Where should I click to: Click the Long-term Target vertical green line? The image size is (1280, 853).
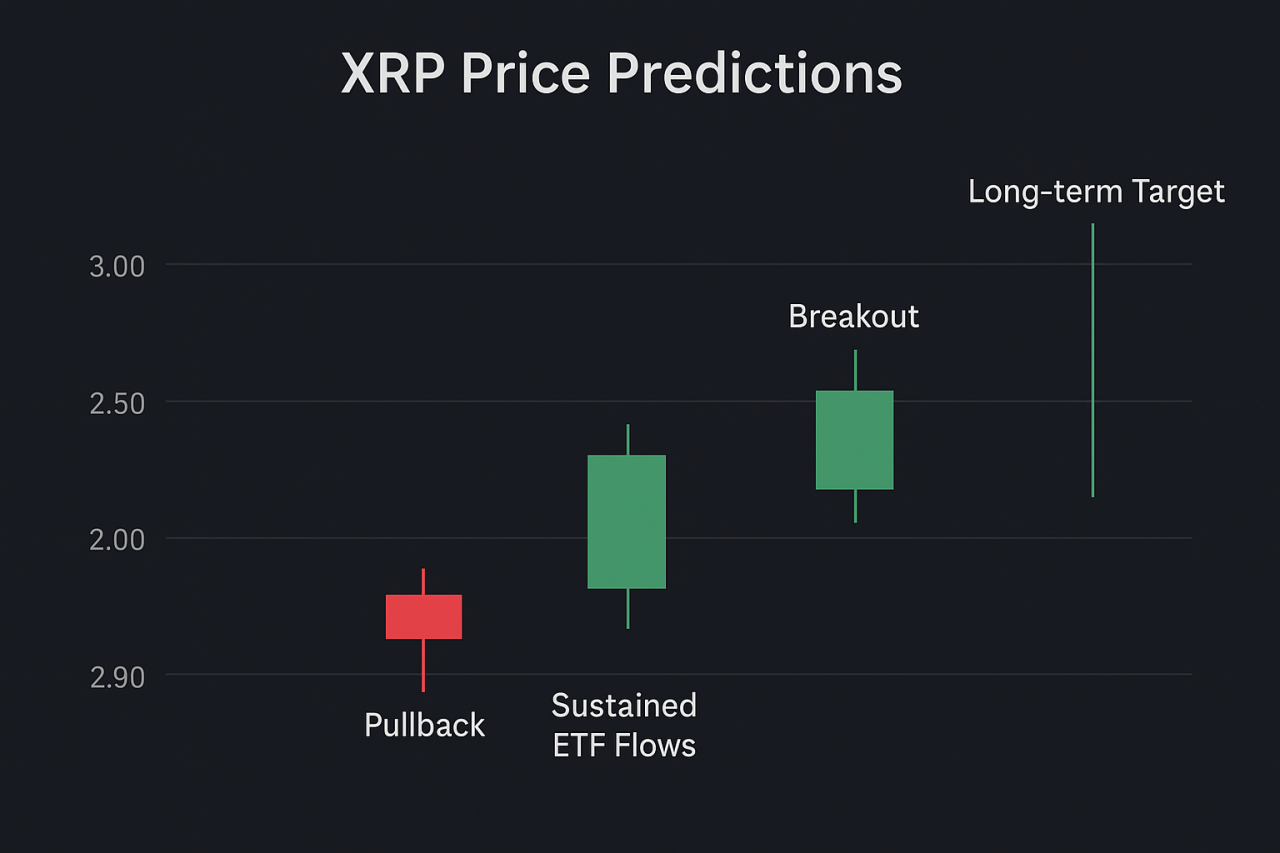1093,360
